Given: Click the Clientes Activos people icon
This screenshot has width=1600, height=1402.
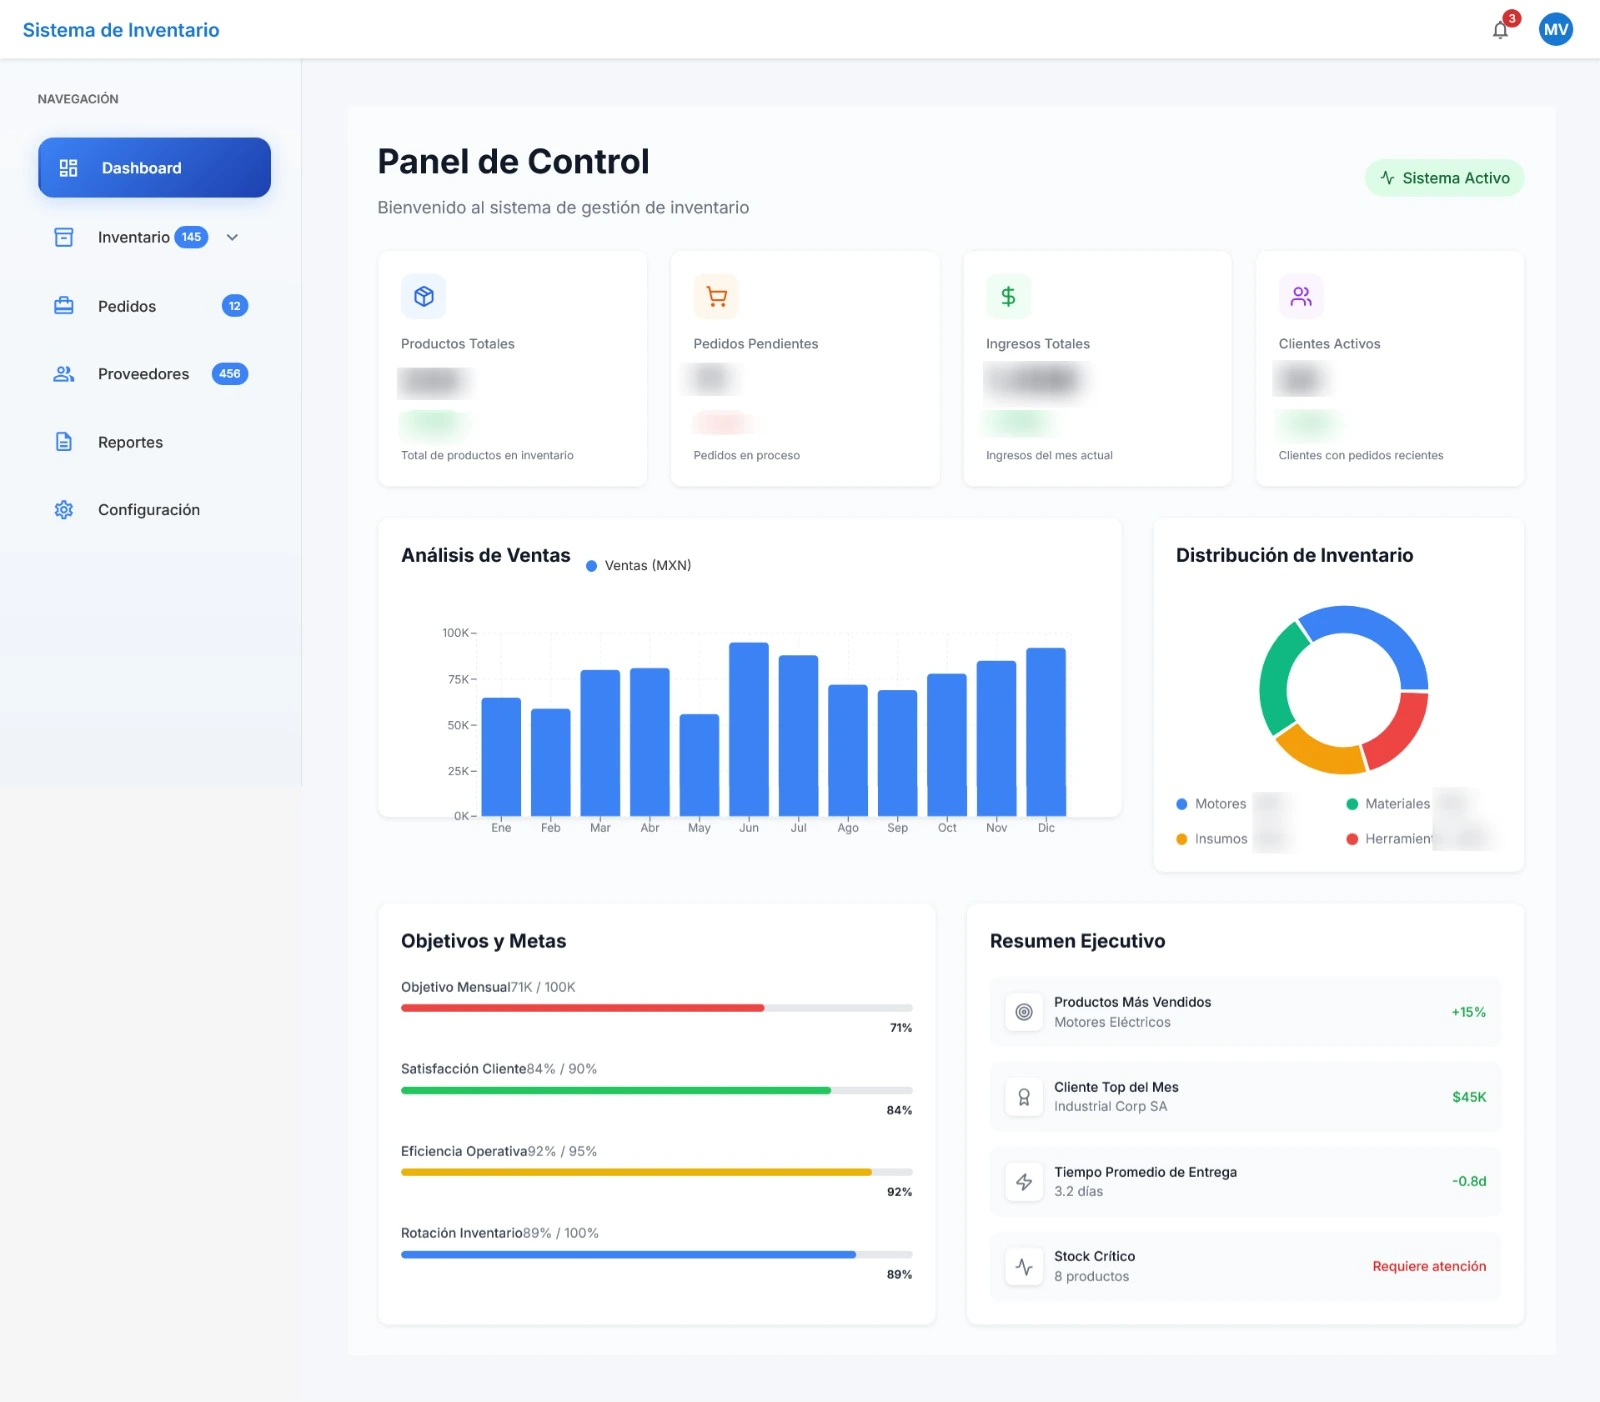Looking at the screenshot, I should 1301,296.
